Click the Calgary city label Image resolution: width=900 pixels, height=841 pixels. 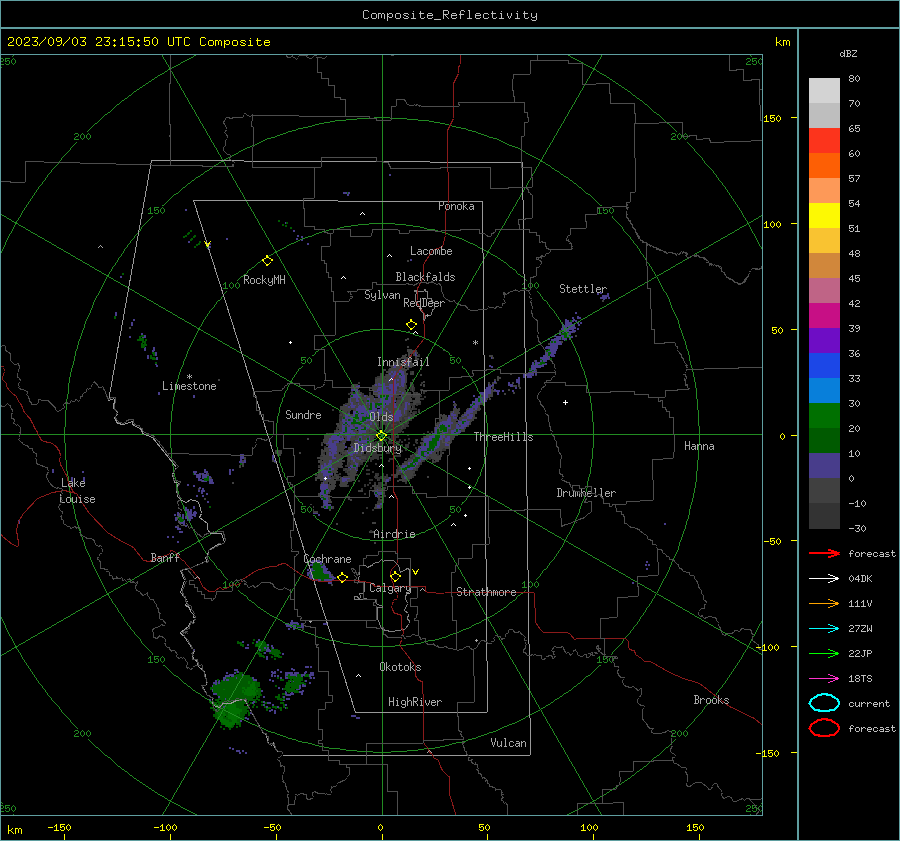pyautogui.click(x=390, y=588)
